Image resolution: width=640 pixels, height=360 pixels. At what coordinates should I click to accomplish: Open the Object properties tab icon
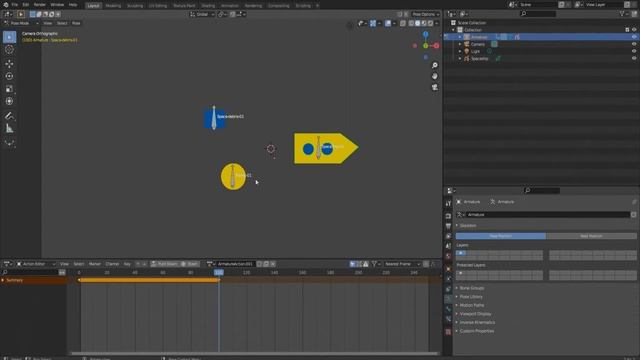pyautogui.click(x=448, y=269)
